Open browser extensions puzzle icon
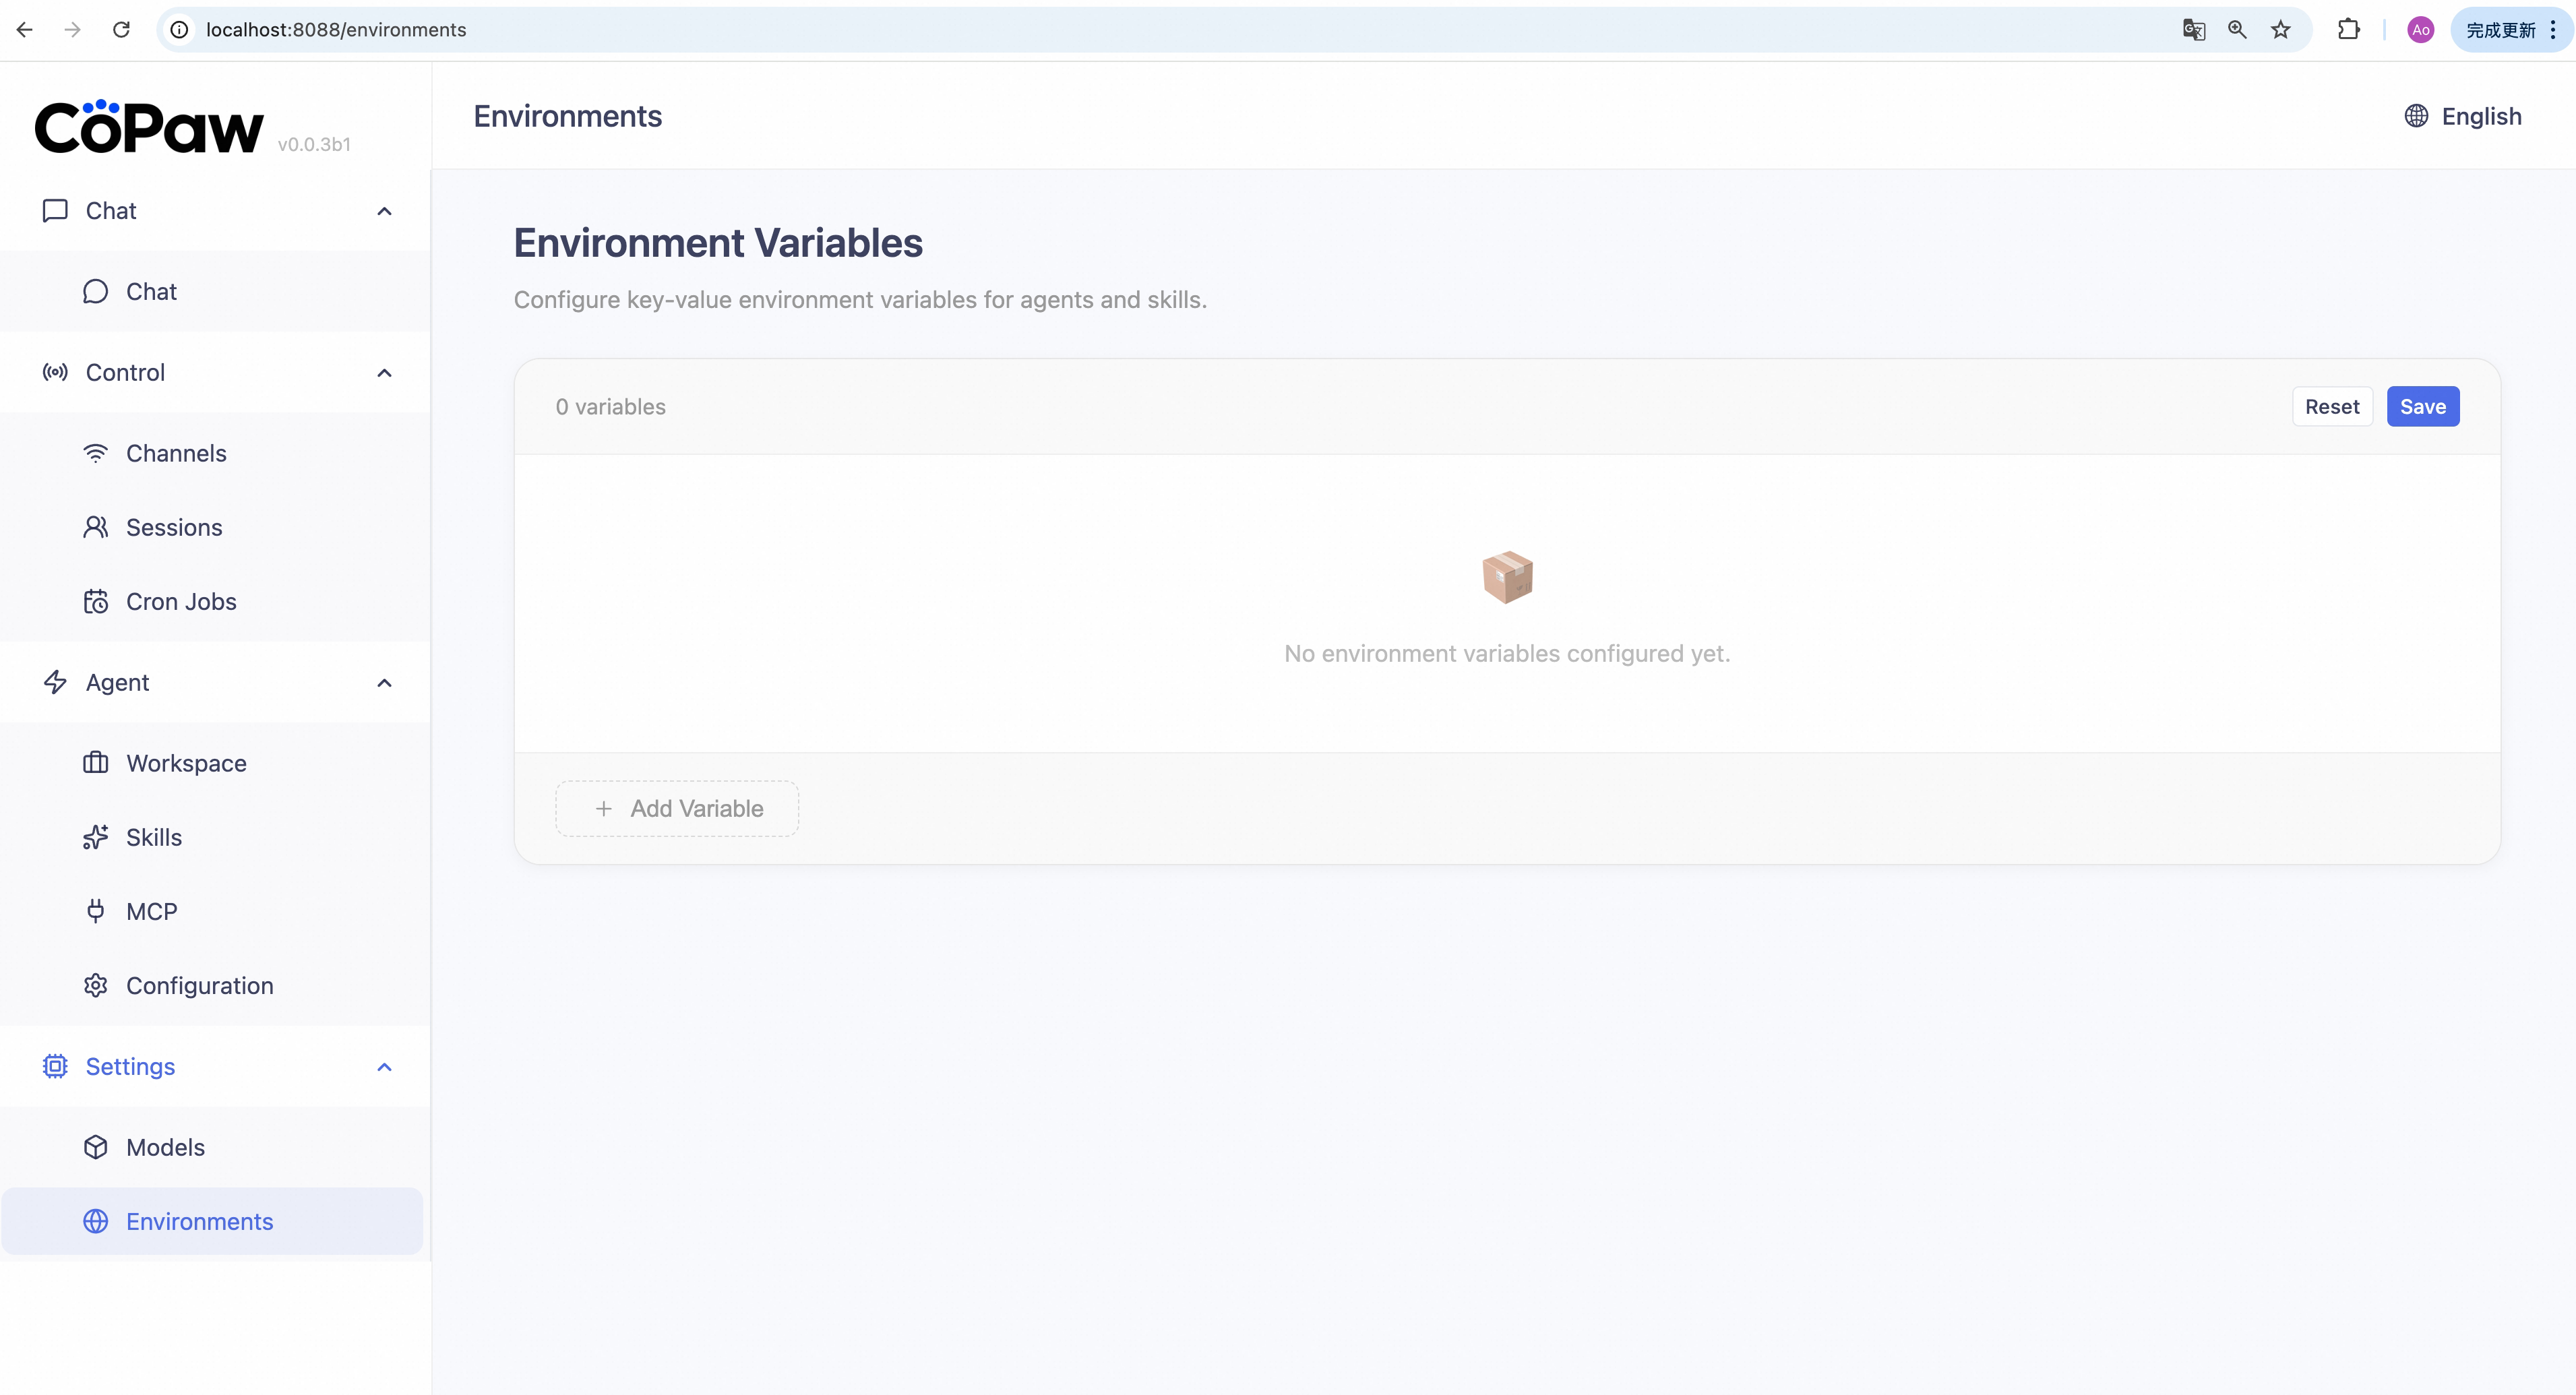The height and width of the screenshot is (1395, 2576). click(2349, 30)
